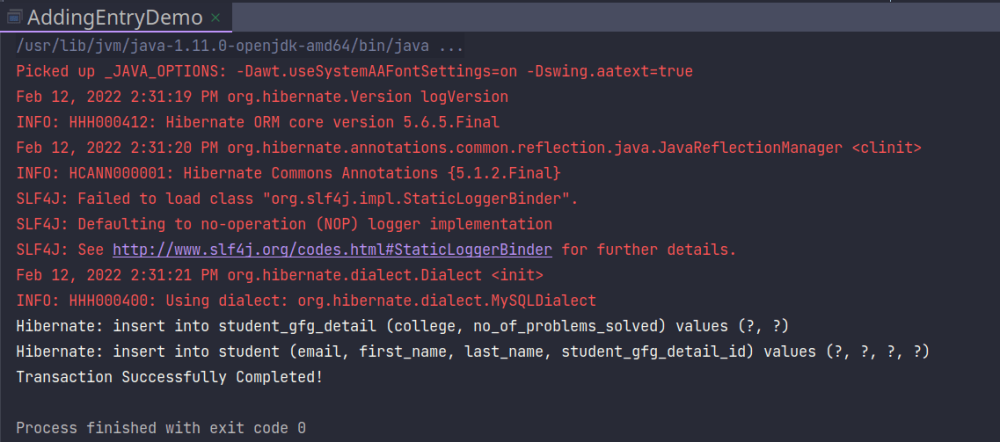This screenshot has height=442, width=1000.
Task: Click the org.hibernate.Version logVersion line
Action: click(262, 97)
